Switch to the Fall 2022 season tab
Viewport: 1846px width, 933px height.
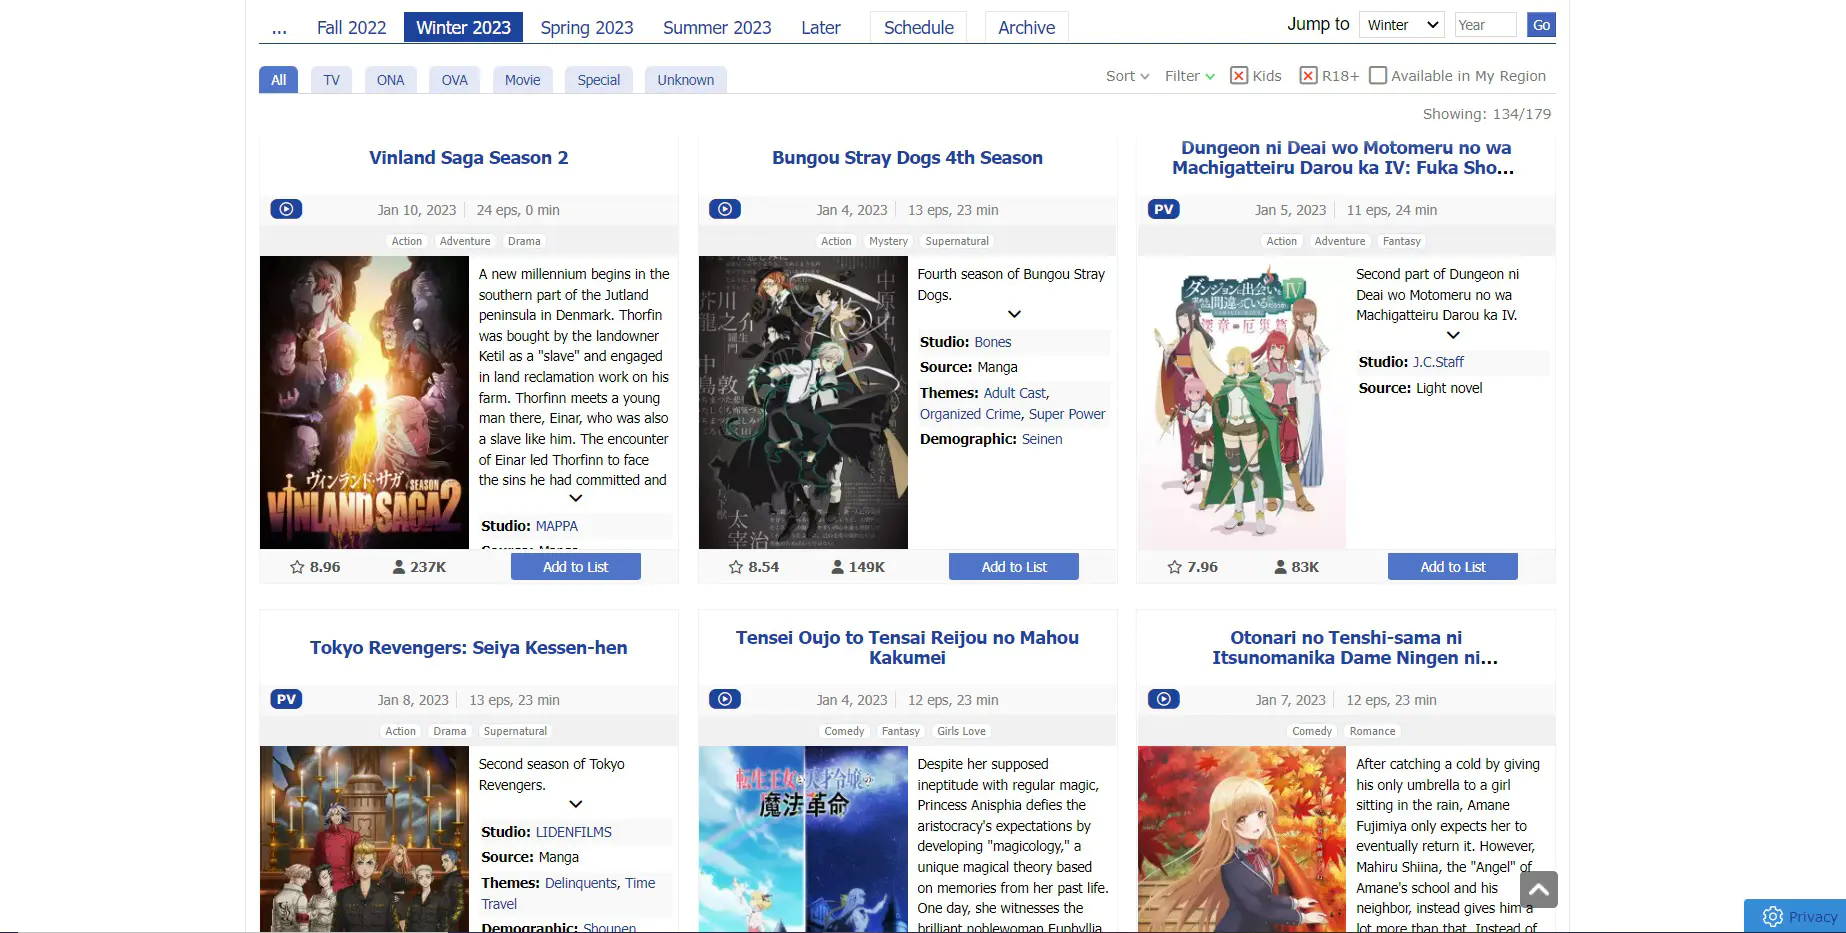click(351, 28)
